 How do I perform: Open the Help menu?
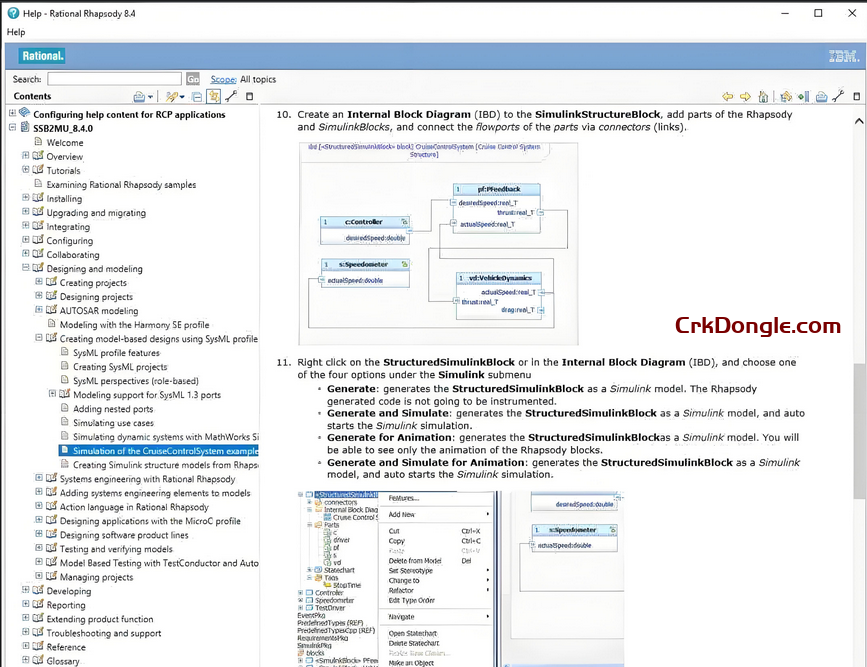(x=15, y=32)
